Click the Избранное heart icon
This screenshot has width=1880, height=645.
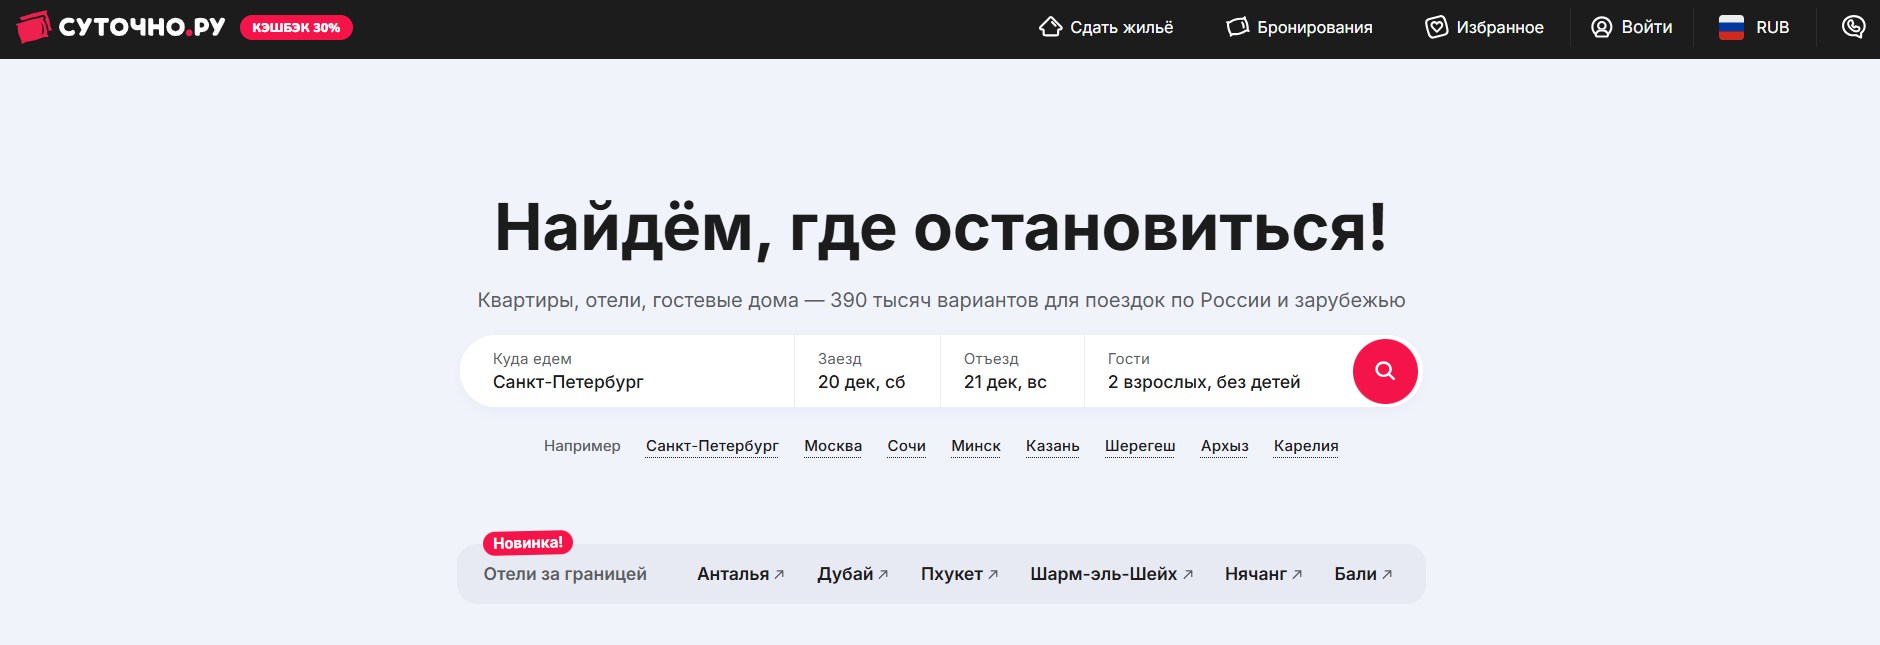point(1436,27)
